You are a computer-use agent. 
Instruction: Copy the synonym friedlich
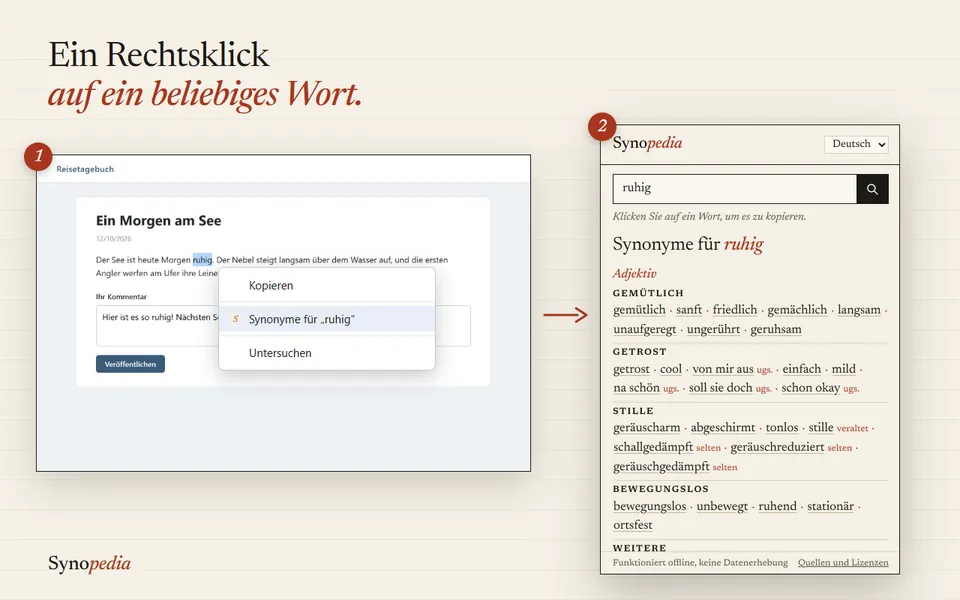[735, 310]
